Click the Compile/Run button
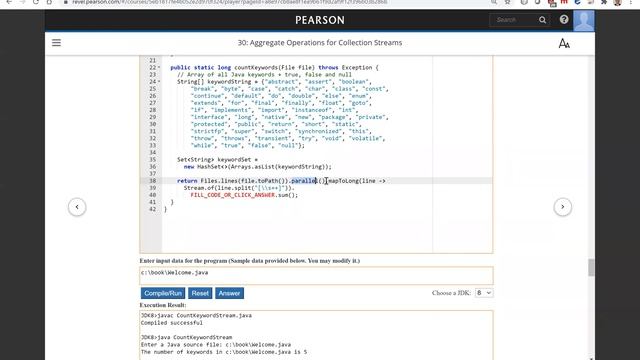 (163, 293)
